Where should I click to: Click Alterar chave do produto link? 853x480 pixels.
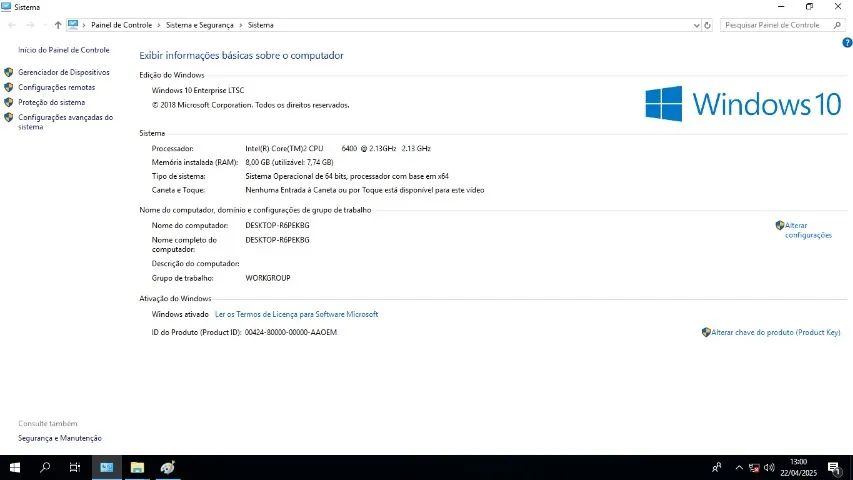tap(776, 332)
